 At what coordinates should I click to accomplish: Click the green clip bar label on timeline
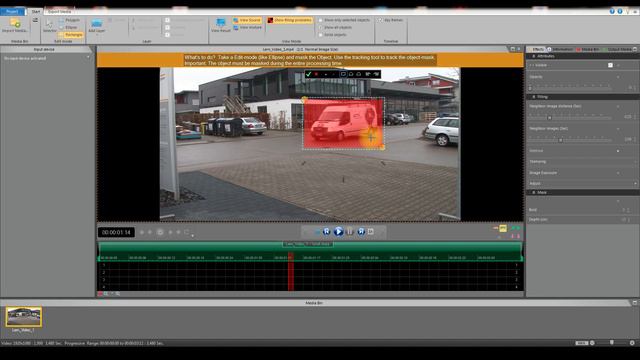(308, 244)
